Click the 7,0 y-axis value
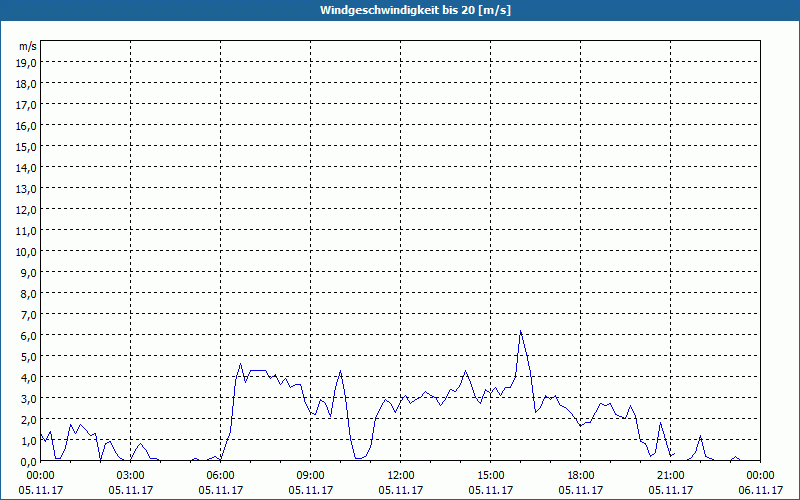Image resolution: width=800 pixels, height=500 pixels. (x=29, y=315)
